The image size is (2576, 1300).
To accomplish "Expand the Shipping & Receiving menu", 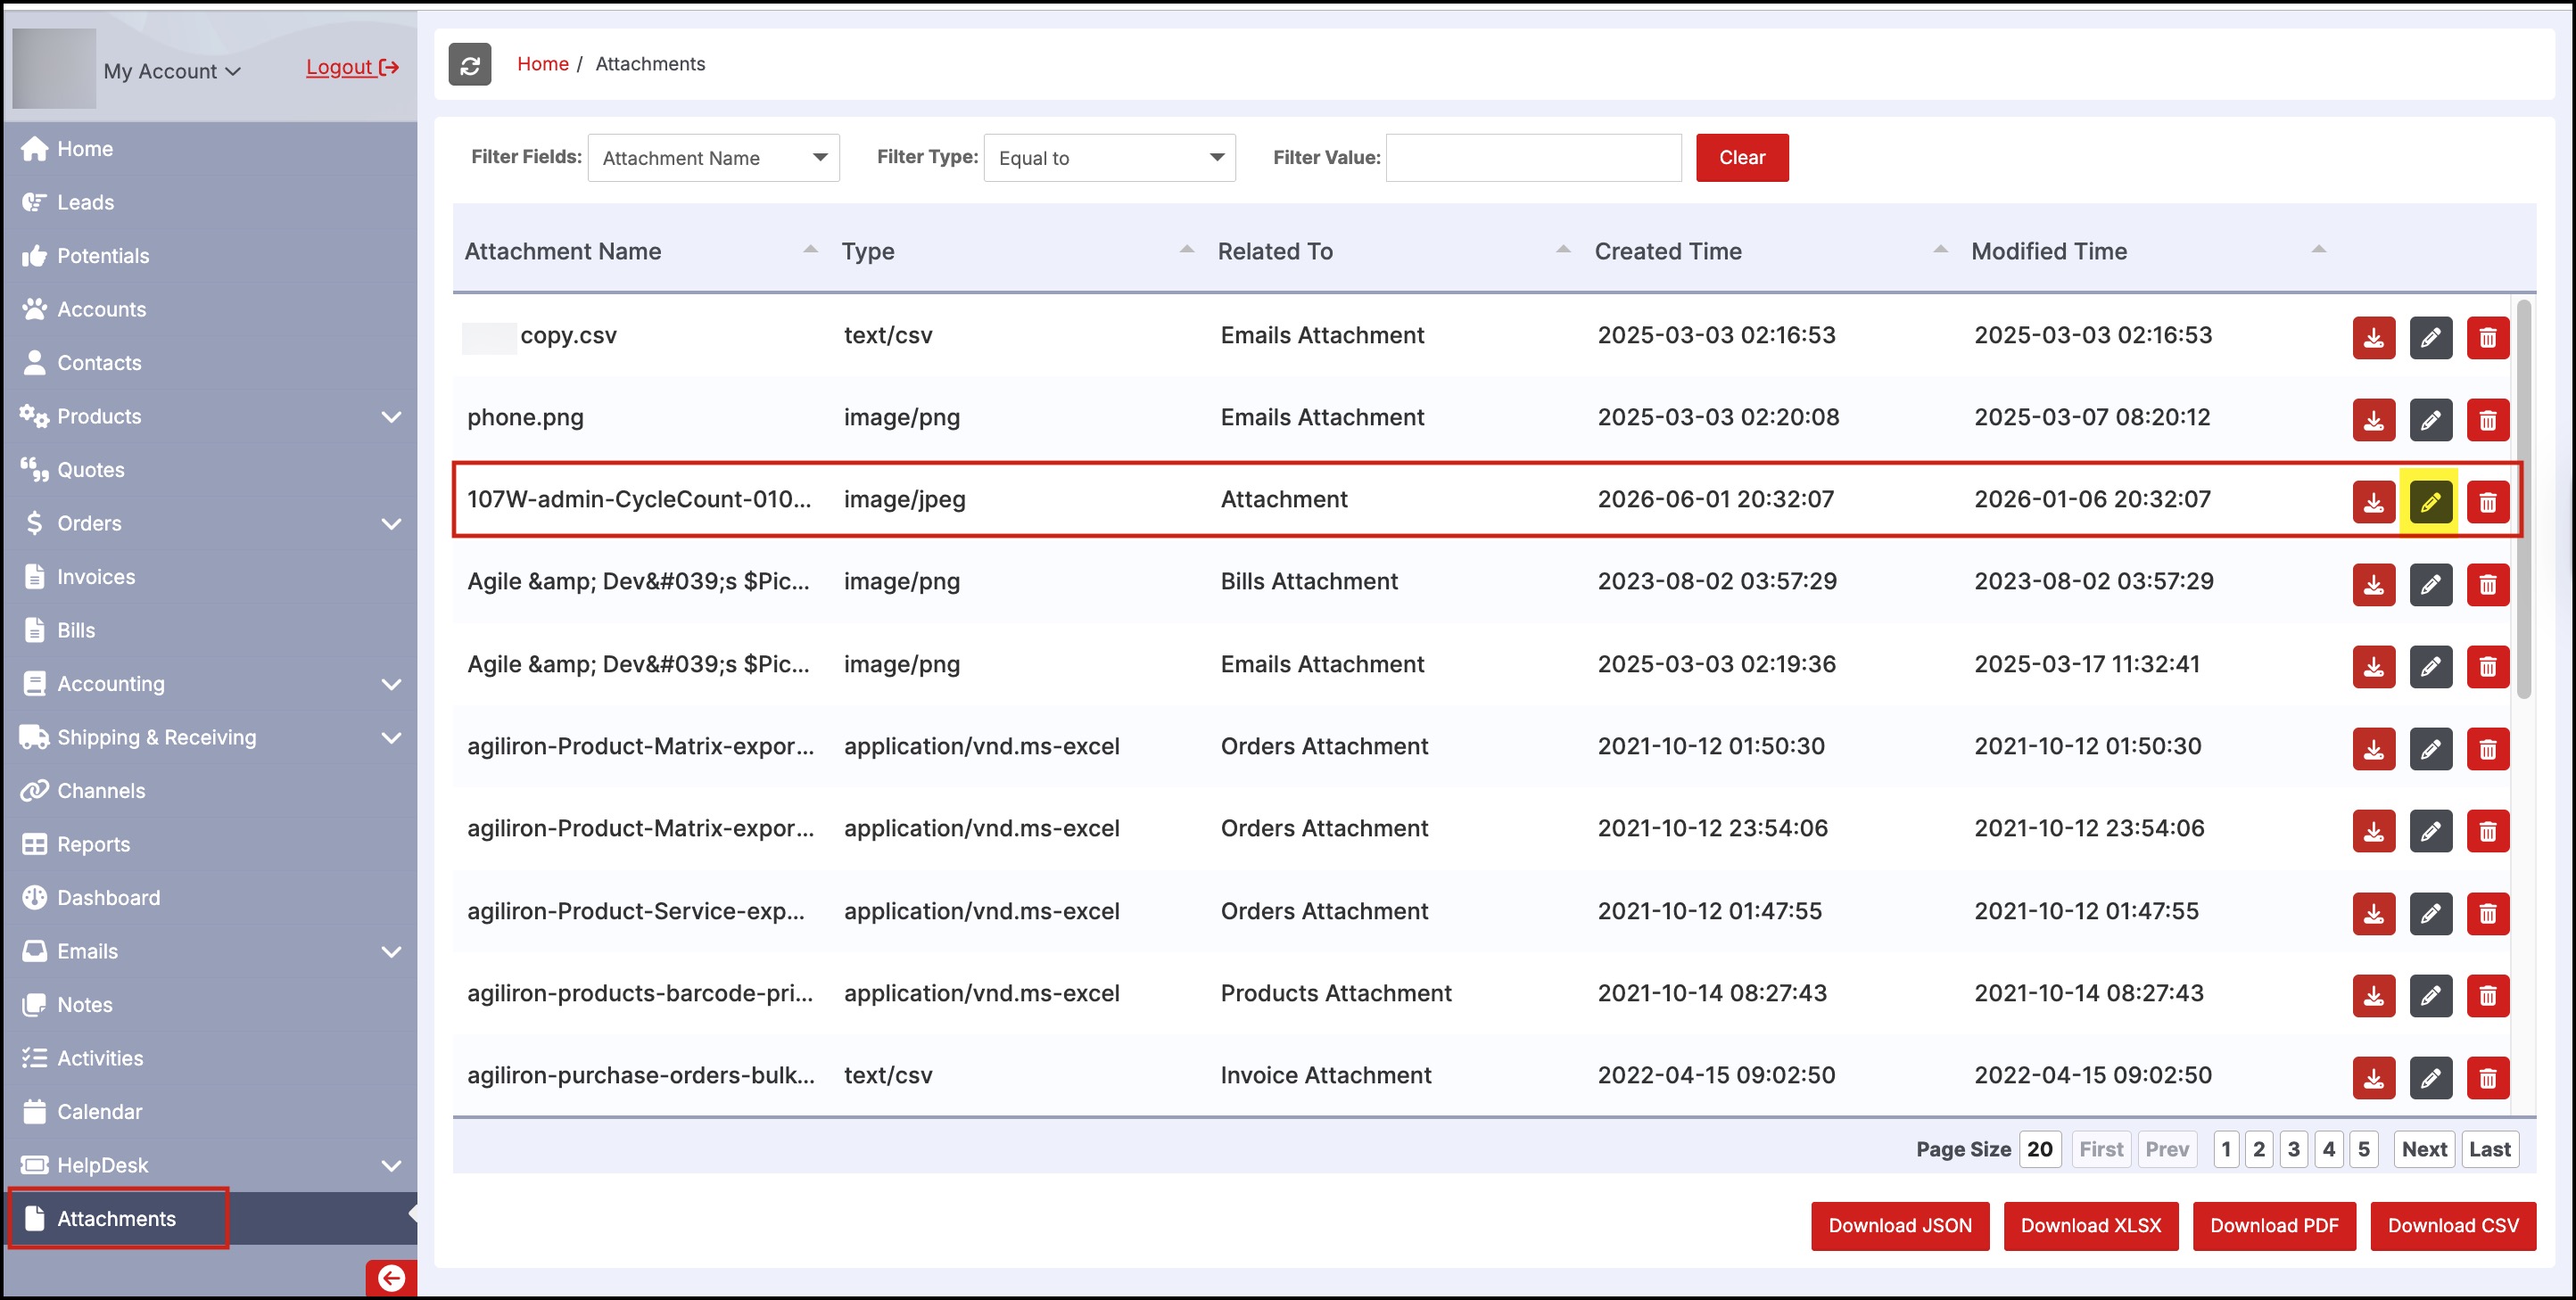I will pyautogui.click(x=391, y=738).
